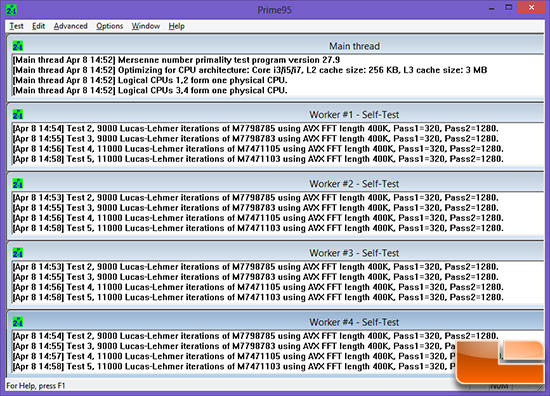Activate the Main thread title bar
Screen dimensions: 550x396
coord(276,46)
